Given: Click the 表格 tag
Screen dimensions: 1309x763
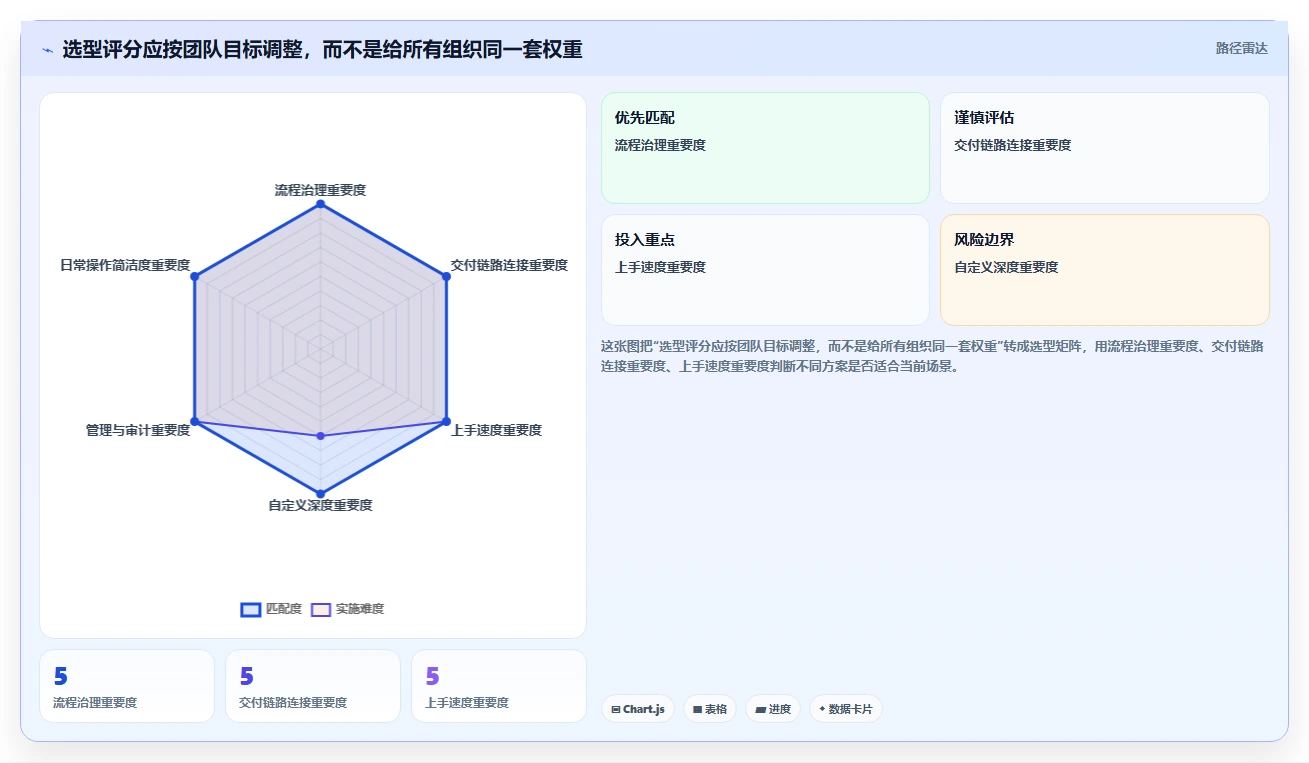Looking at the screenshot, I should point(710,709).
